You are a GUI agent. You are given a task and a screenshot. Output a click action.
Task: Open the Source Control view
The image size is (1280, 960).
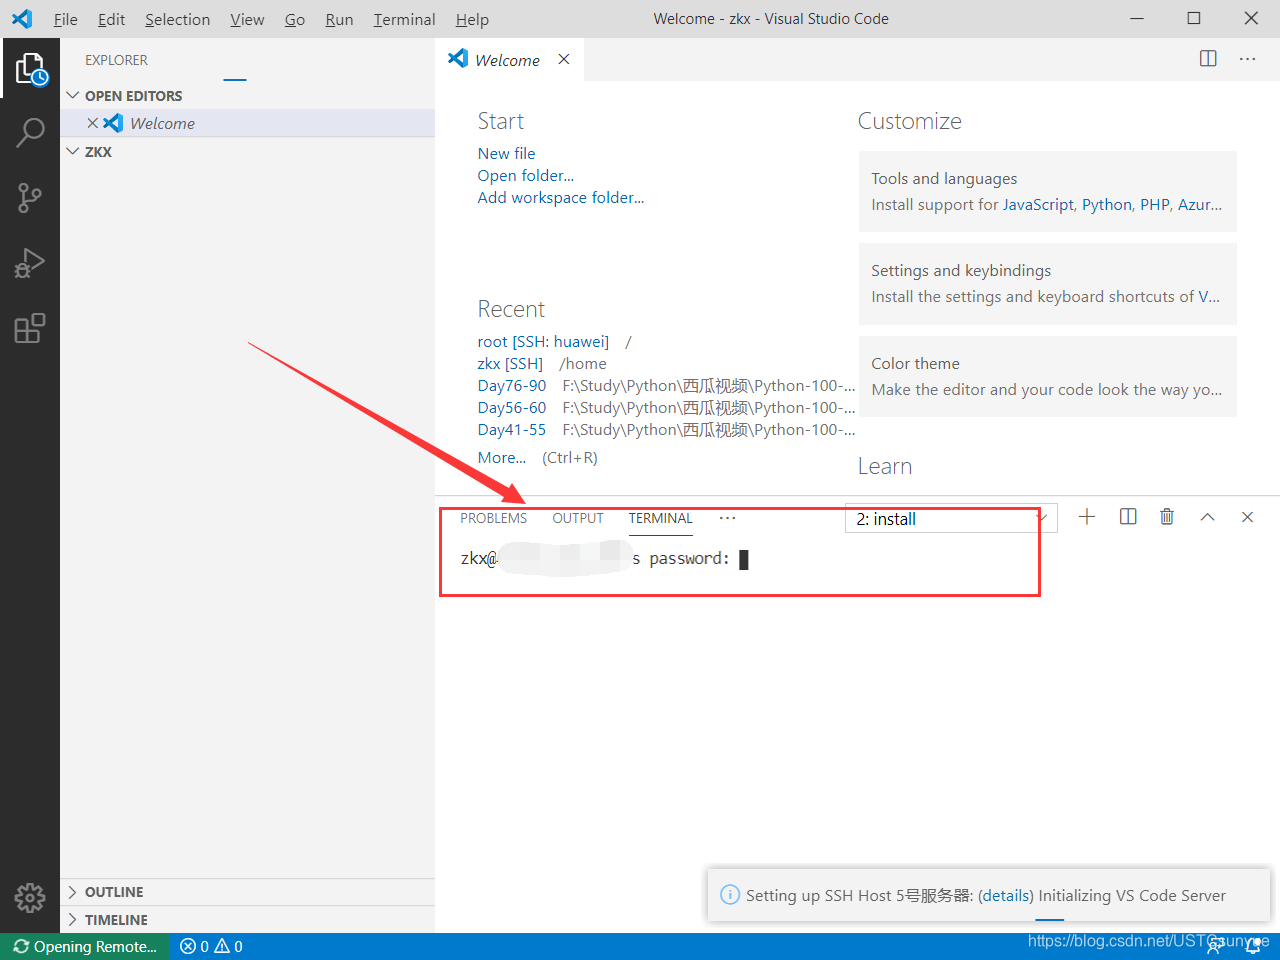pos(30,198)
